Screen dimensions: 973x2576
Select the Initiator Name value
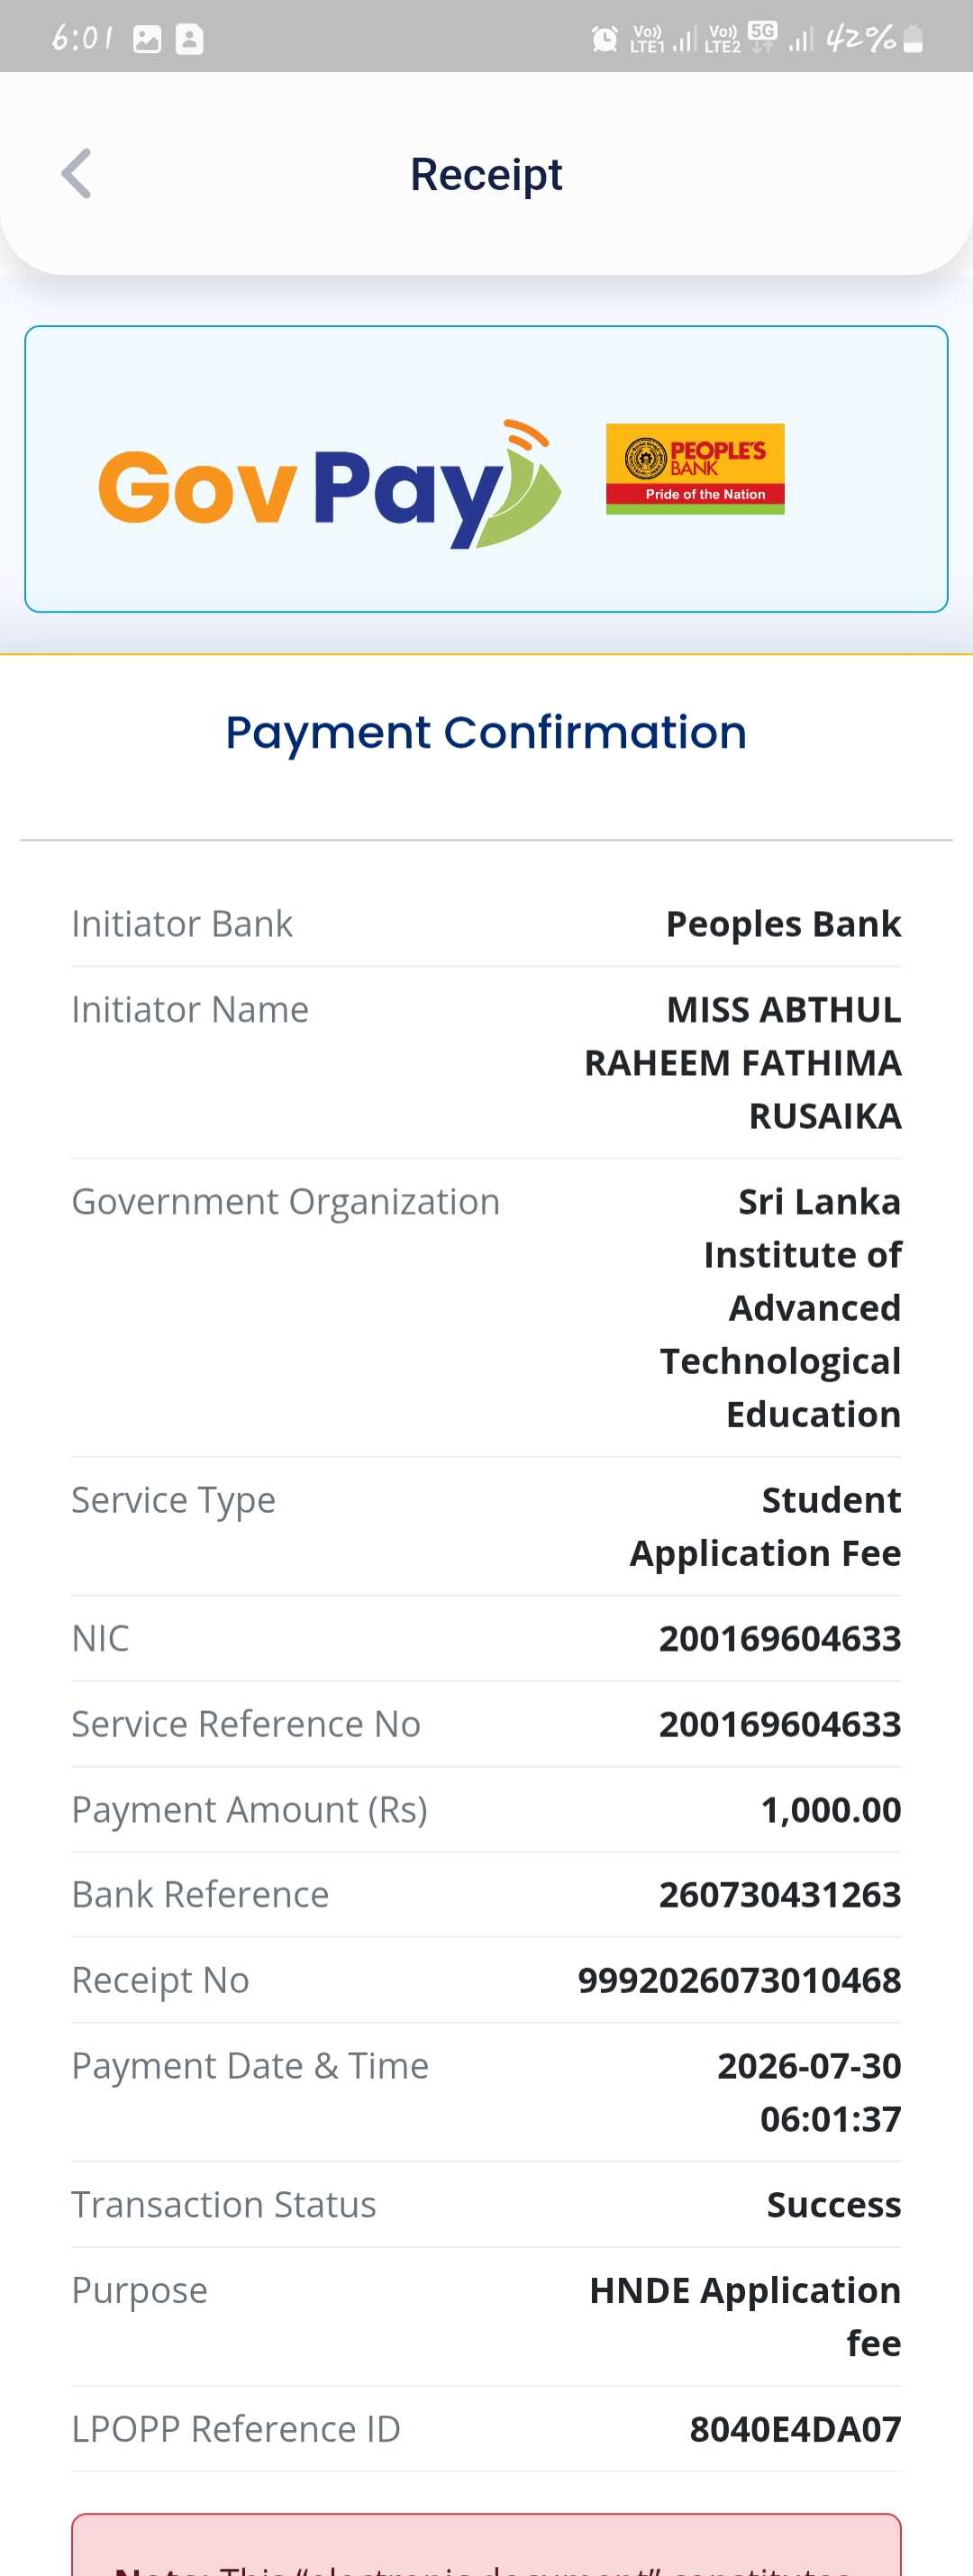tap(743, 1063)
